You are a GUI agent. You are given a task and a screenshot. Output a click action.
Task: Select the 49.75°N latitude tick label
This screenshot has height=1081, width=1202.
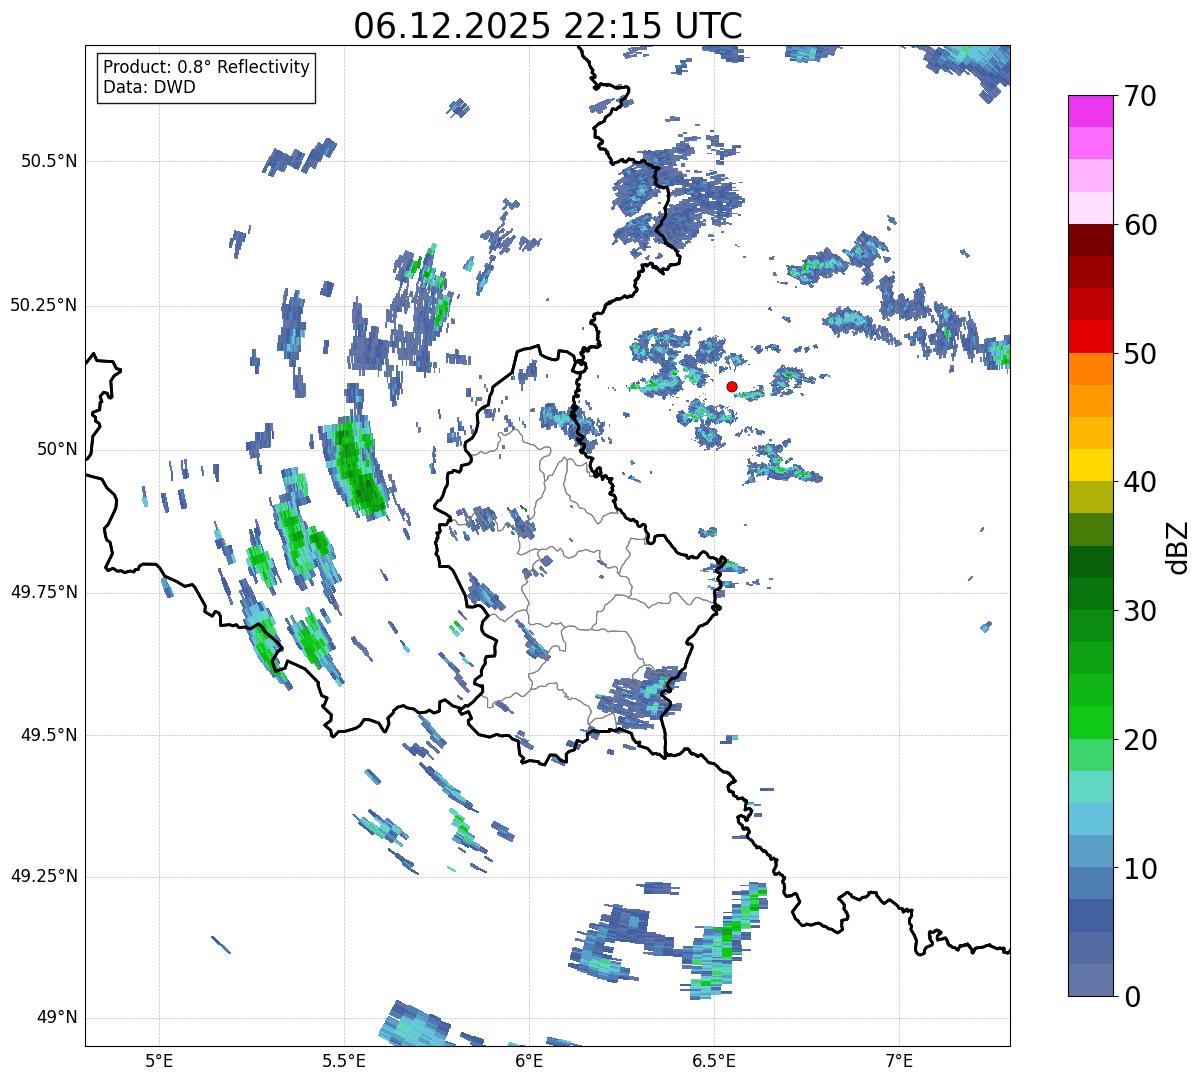(43, 592)
